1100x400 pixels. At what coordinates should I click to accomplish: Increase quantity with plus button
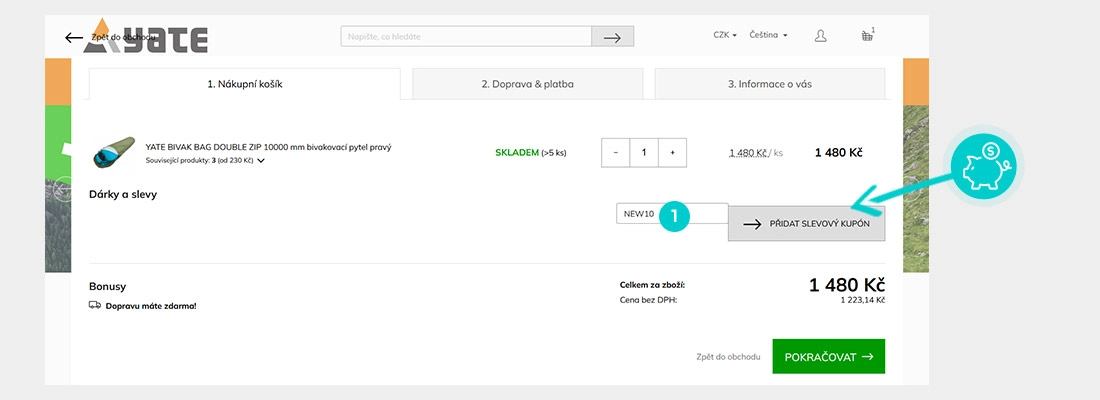pyautogui.click(x=672, y=153)
